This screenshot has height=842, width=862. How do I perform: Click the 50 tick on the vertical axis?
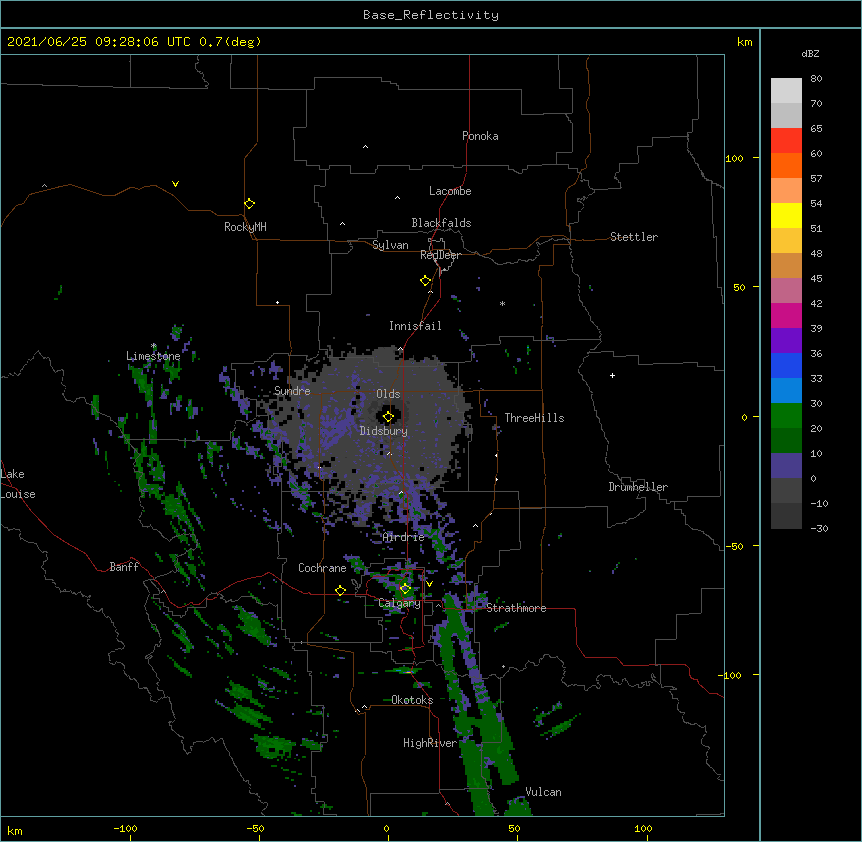739,287
